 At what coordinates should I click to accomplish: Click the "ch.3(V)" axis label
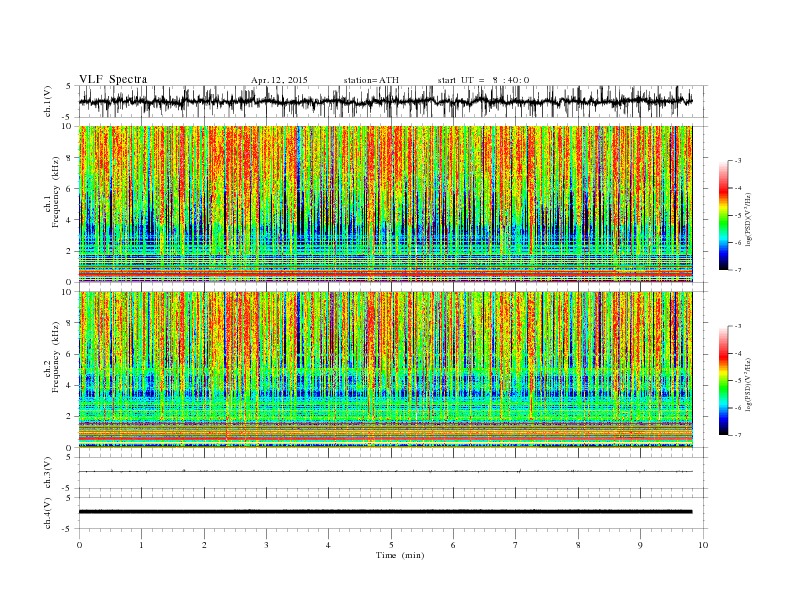point(48,473)
